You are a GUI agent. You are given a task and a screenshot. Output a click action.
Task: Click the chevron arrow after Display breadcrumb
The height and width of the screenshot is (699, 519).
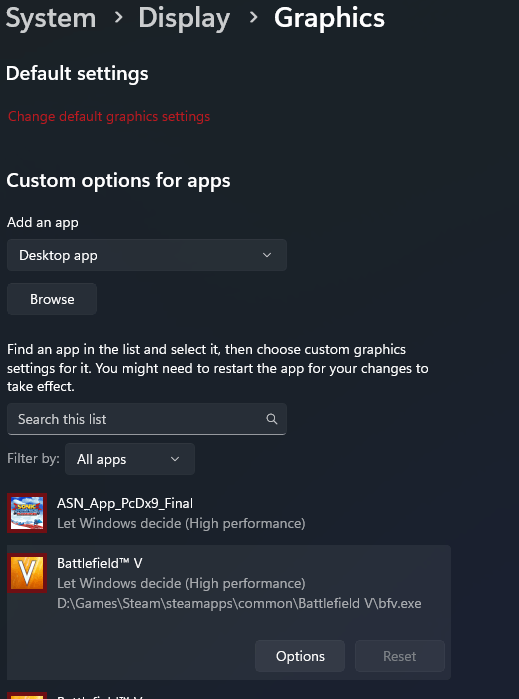coord(253,18)
